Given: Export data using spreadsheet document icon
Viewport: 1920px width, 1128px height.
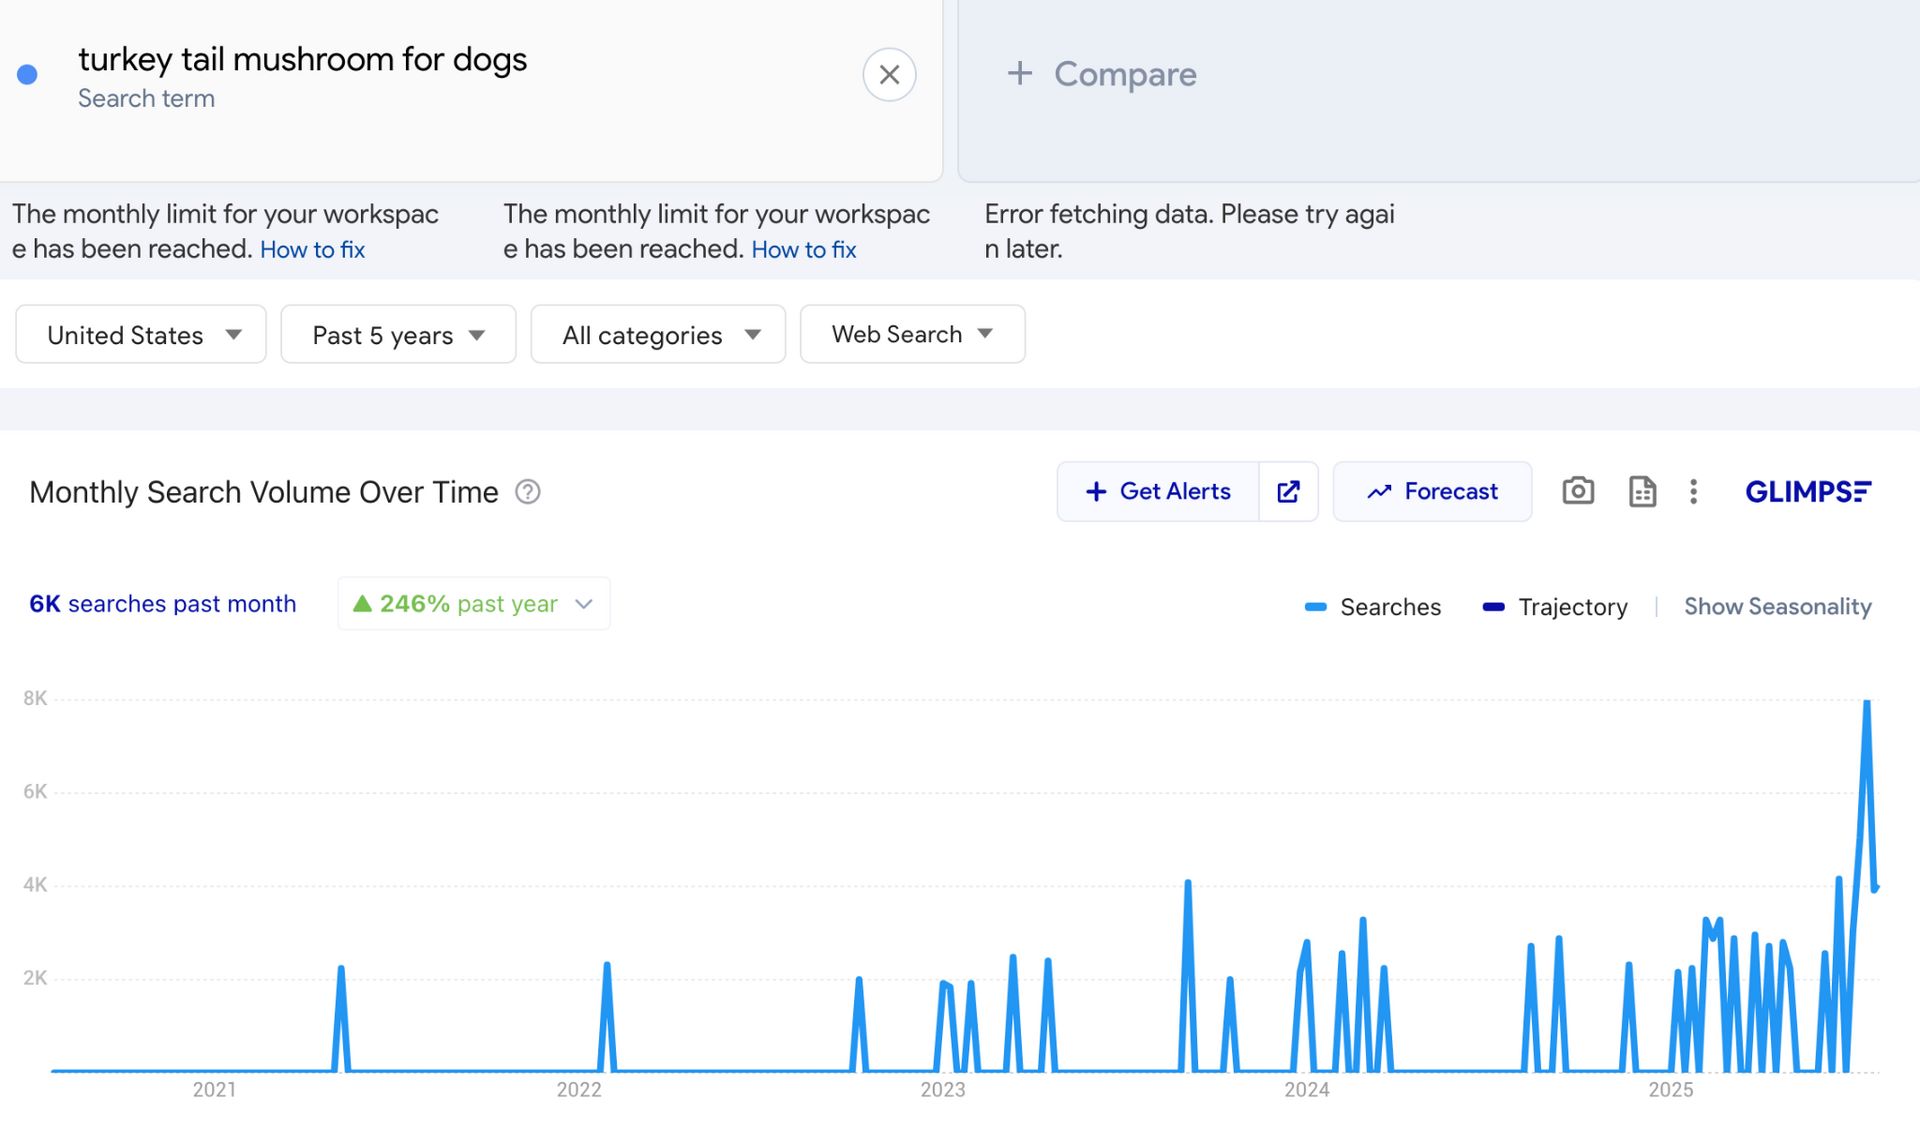Looking at the screenshot, I should pos(1642,491).
